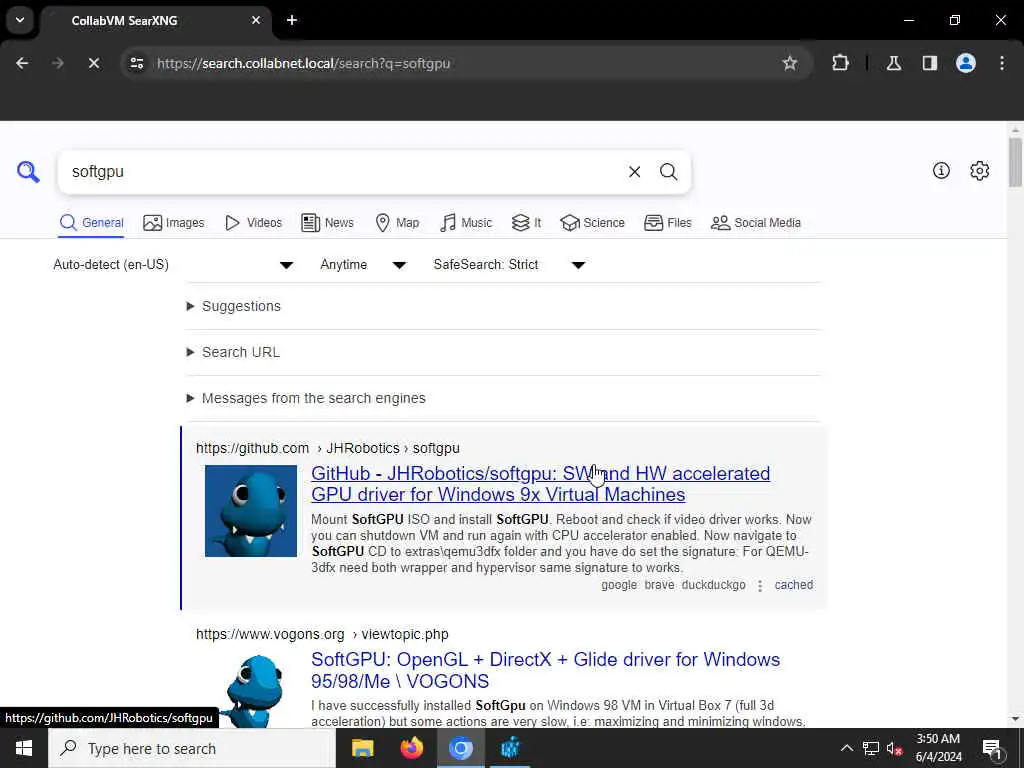The image size is (1024, 768).
Task: Open File Explorer from taskbar
Action: click(x=362, y=748)
